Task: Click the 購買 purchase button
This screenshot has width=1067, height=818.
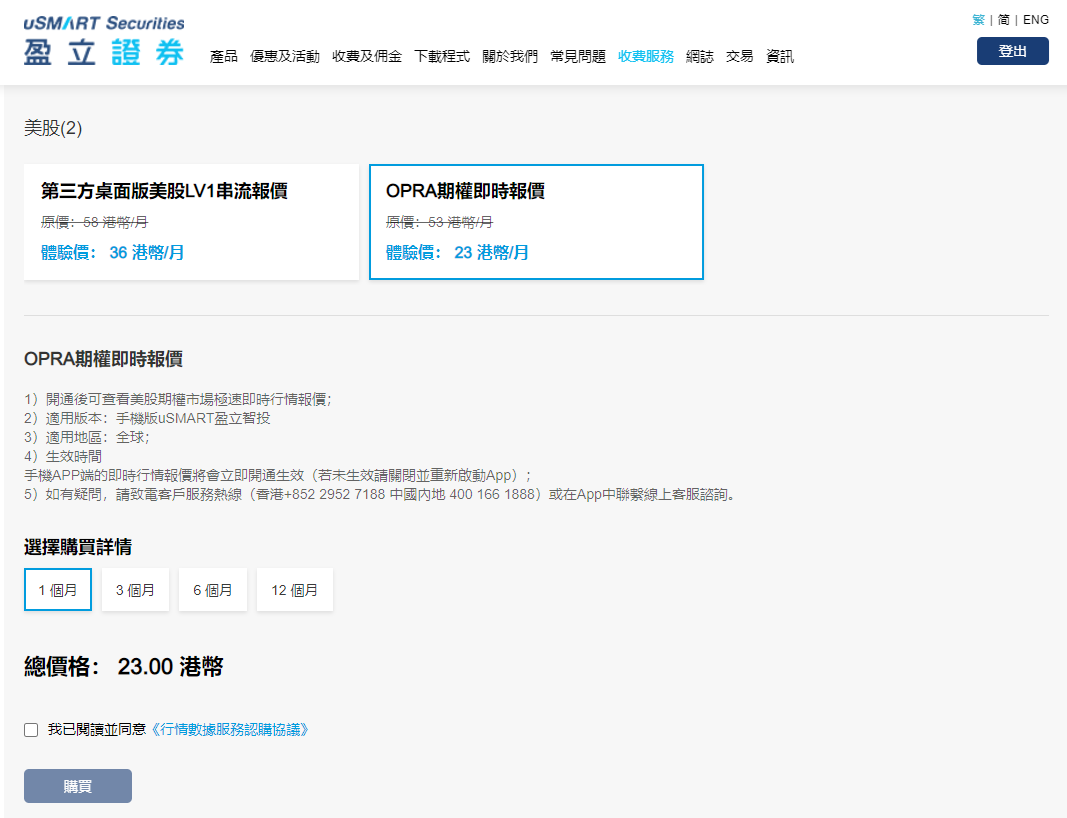Action: point(78,786)
